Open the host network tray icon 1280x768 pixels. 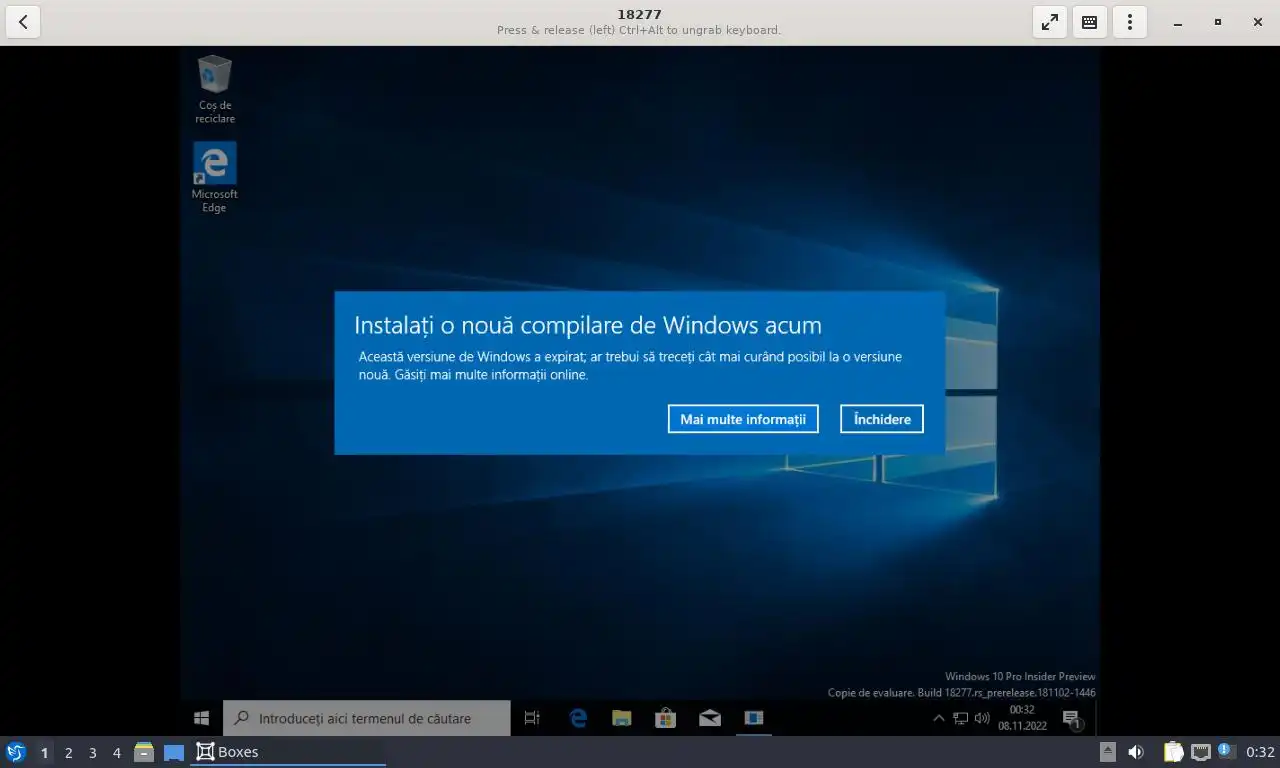point(1200,752)
